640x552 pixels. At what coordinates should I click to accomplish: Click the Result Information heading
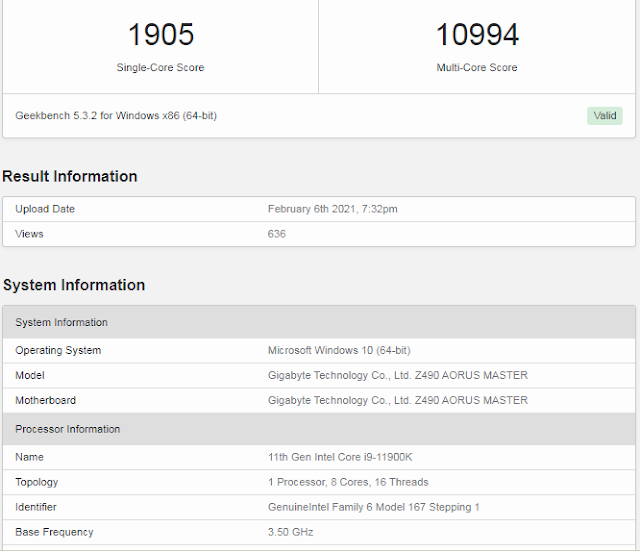[70, 176]
